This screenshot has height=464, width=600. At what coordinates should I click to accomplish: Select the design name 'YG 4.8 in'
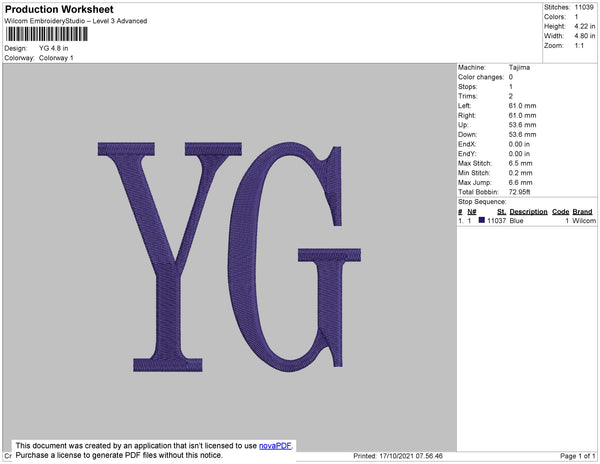[54, 48]
